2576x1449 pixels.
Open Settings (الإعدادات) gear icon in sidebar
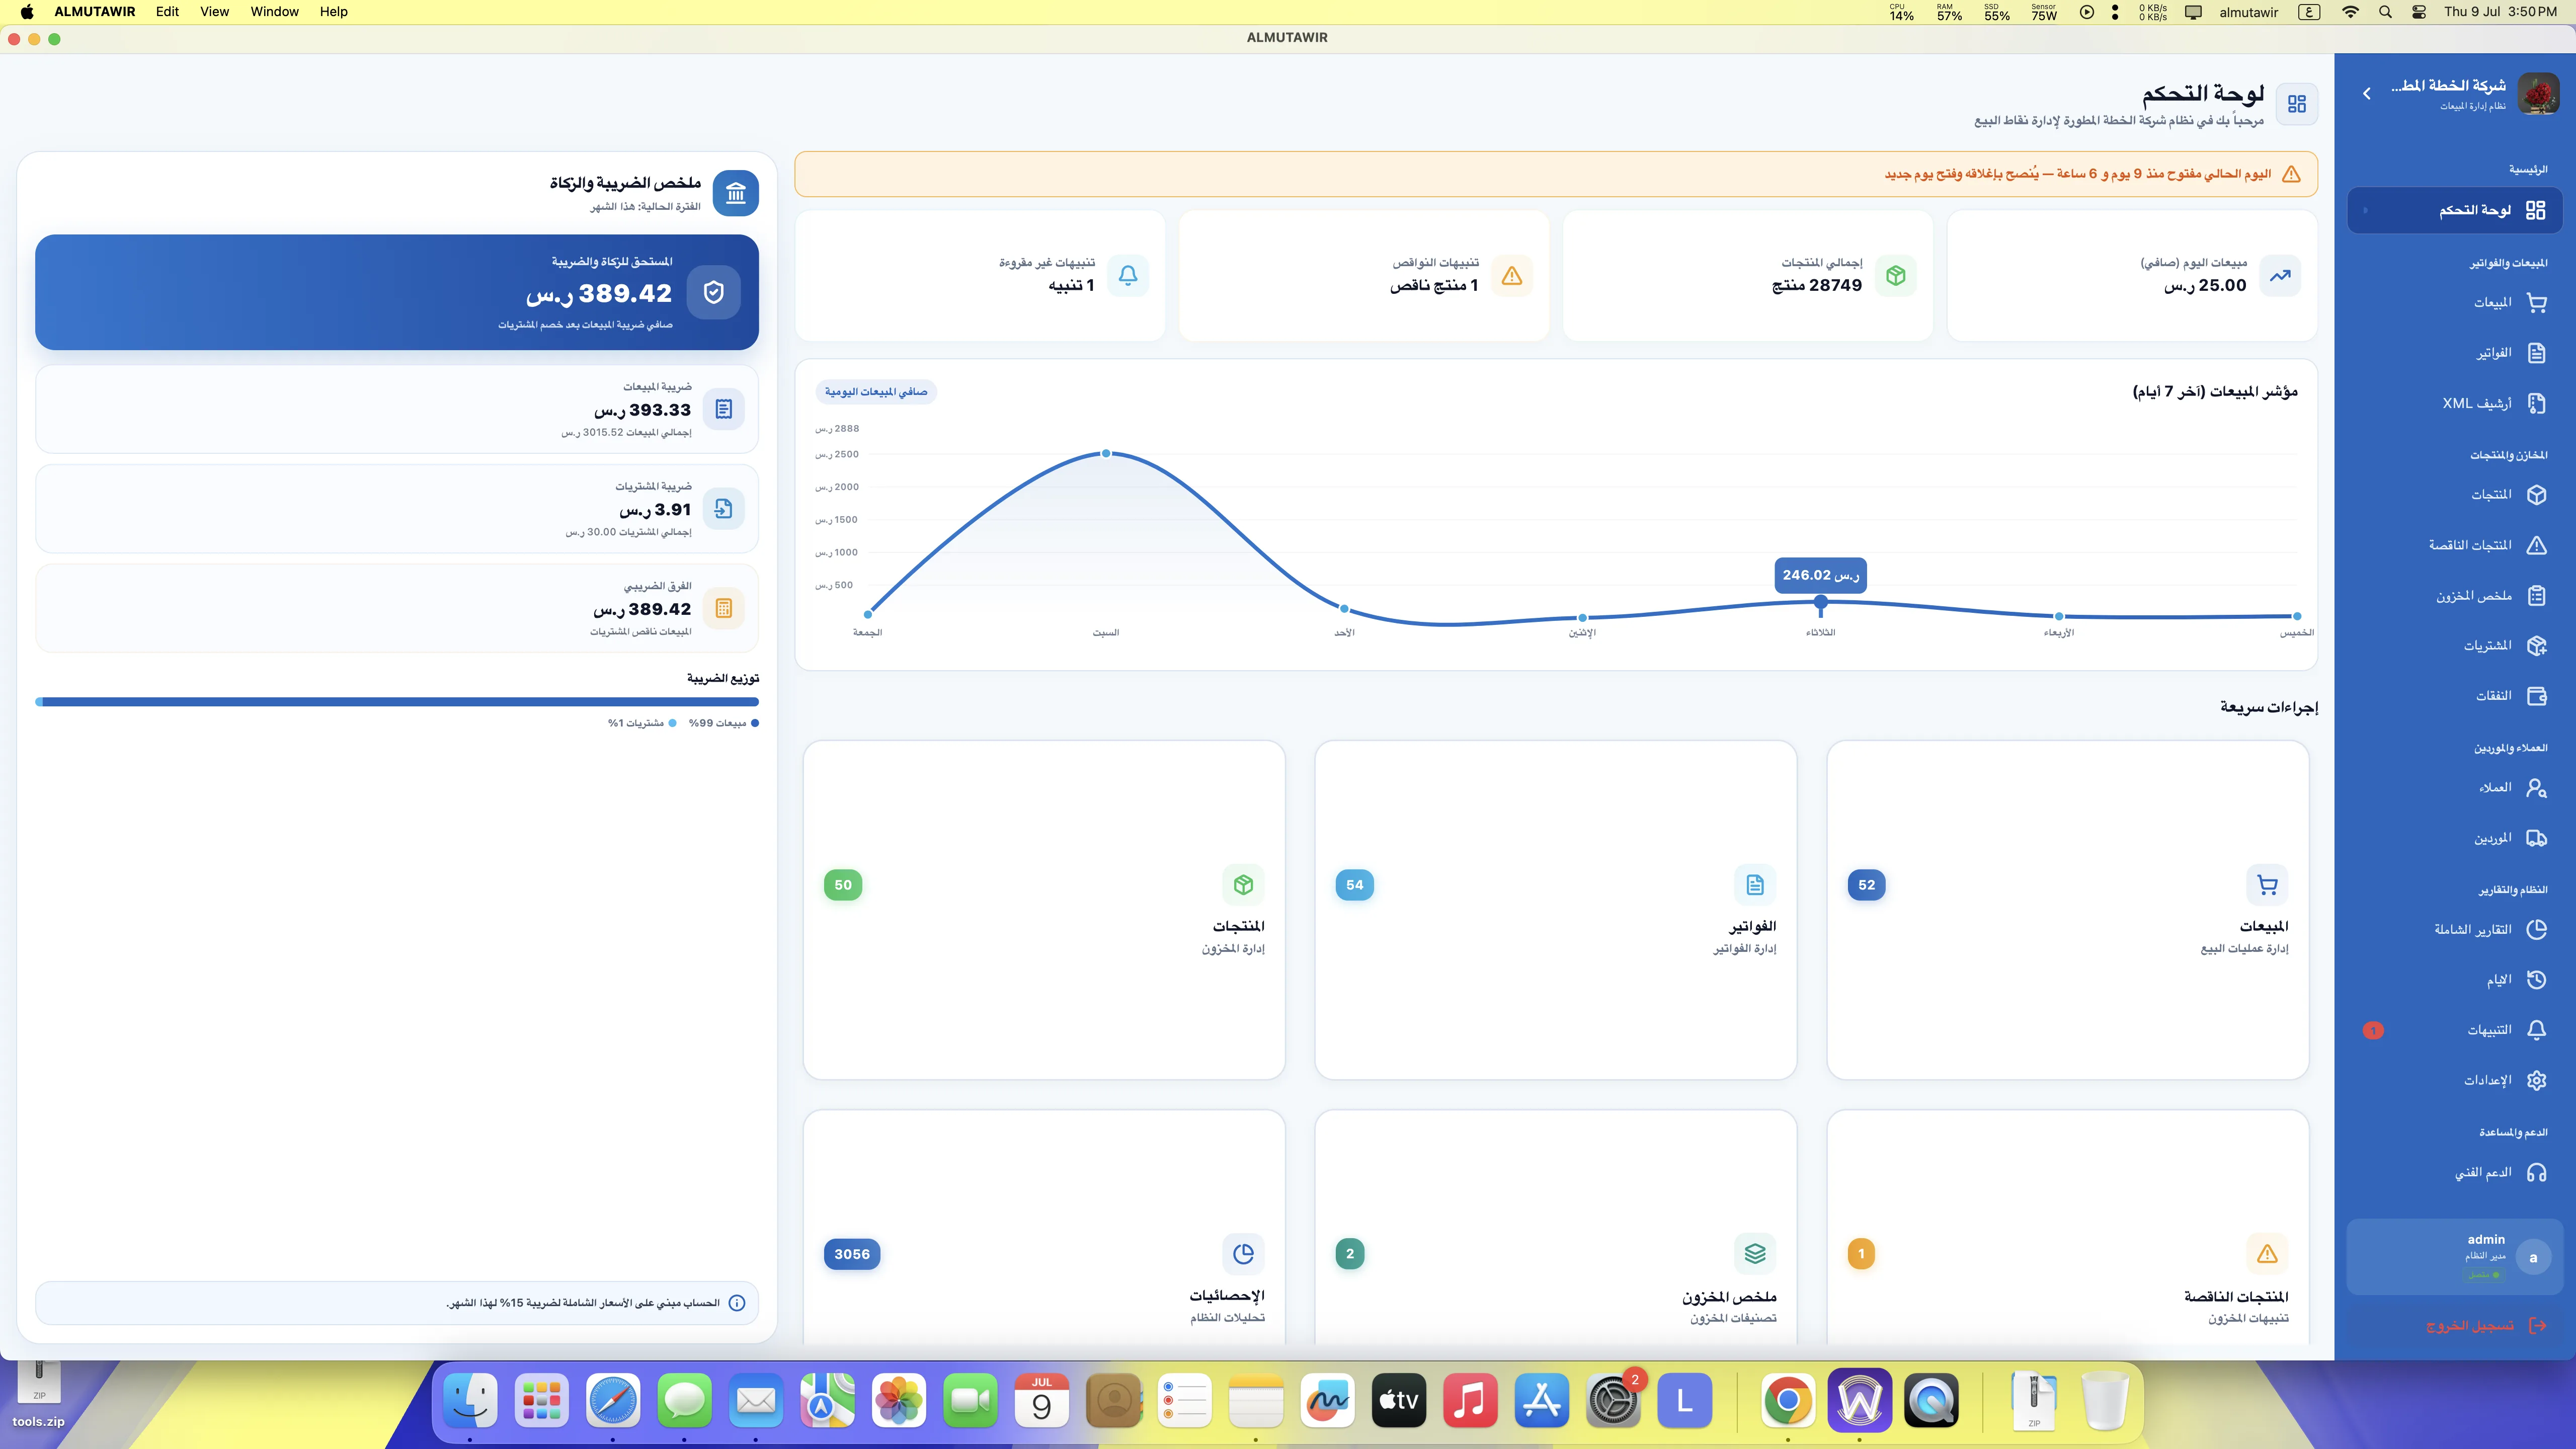[x=2536, y=1080]
